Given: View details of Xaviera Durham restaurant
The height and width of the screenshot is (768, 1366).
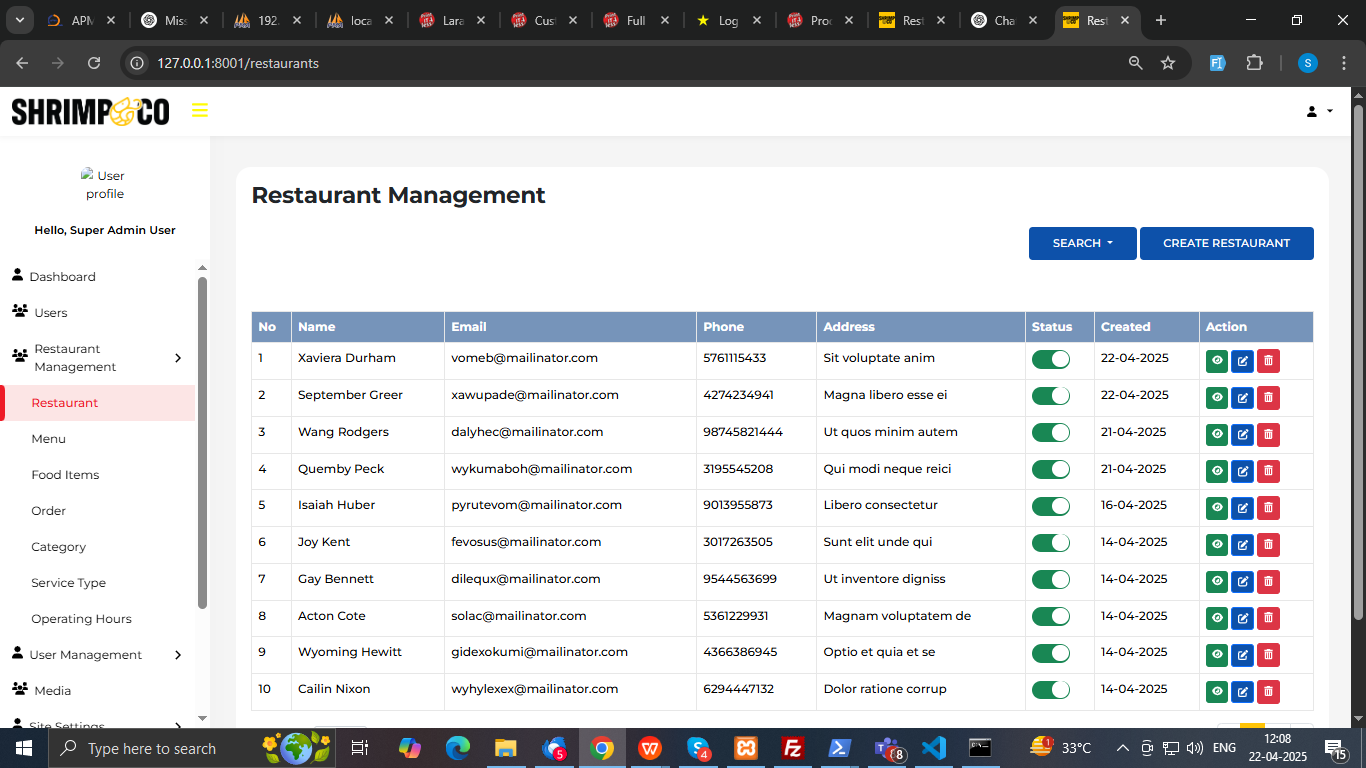Looking at the screenshot, I should point(1217,361).
